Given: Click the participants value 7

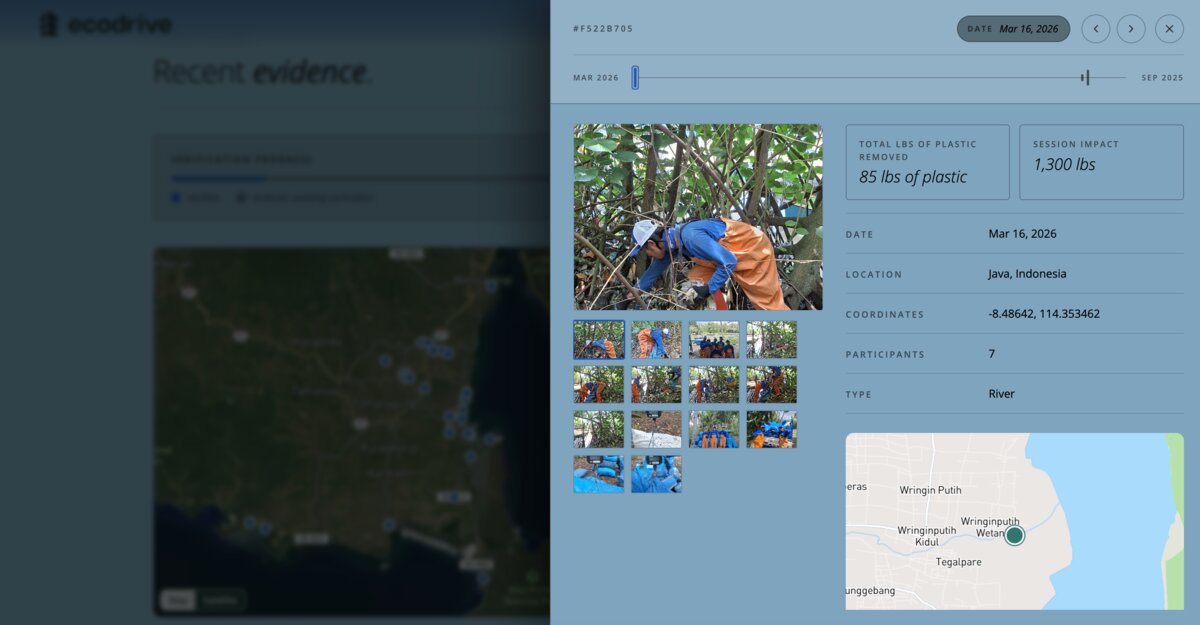Looking at the screenshot, I should click(x=992, y=354).
